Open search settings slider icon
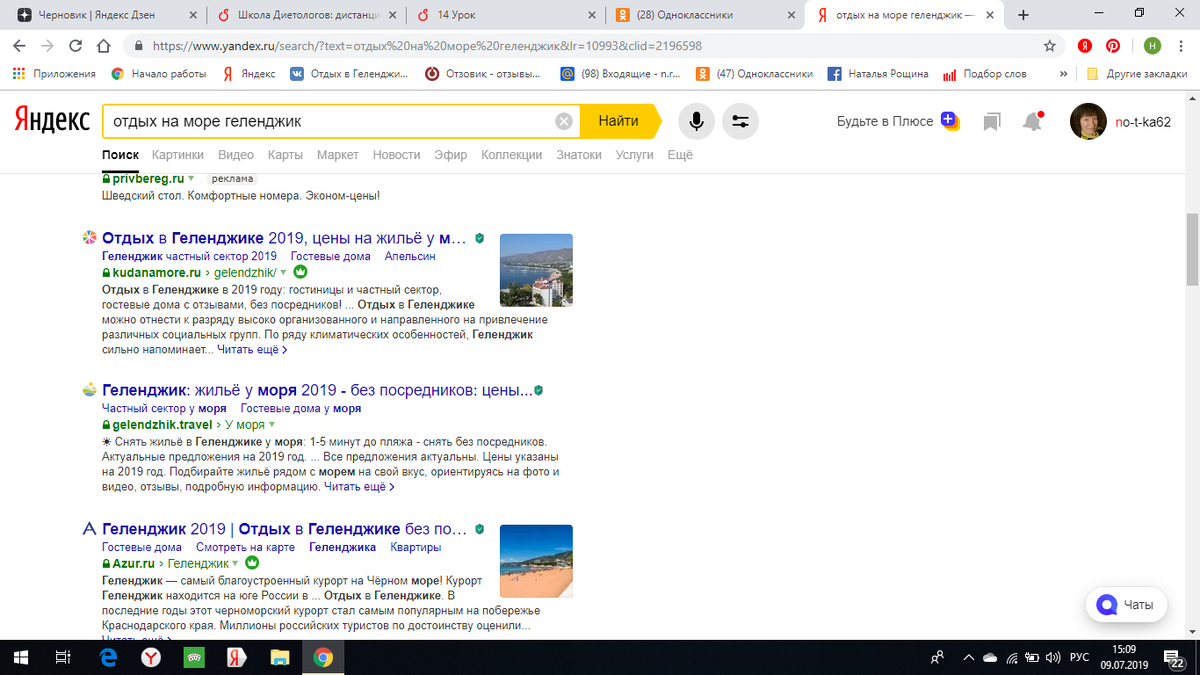The height and width of the screenshot is (675, 1200). pyautogui.click(x=740, y=121)
